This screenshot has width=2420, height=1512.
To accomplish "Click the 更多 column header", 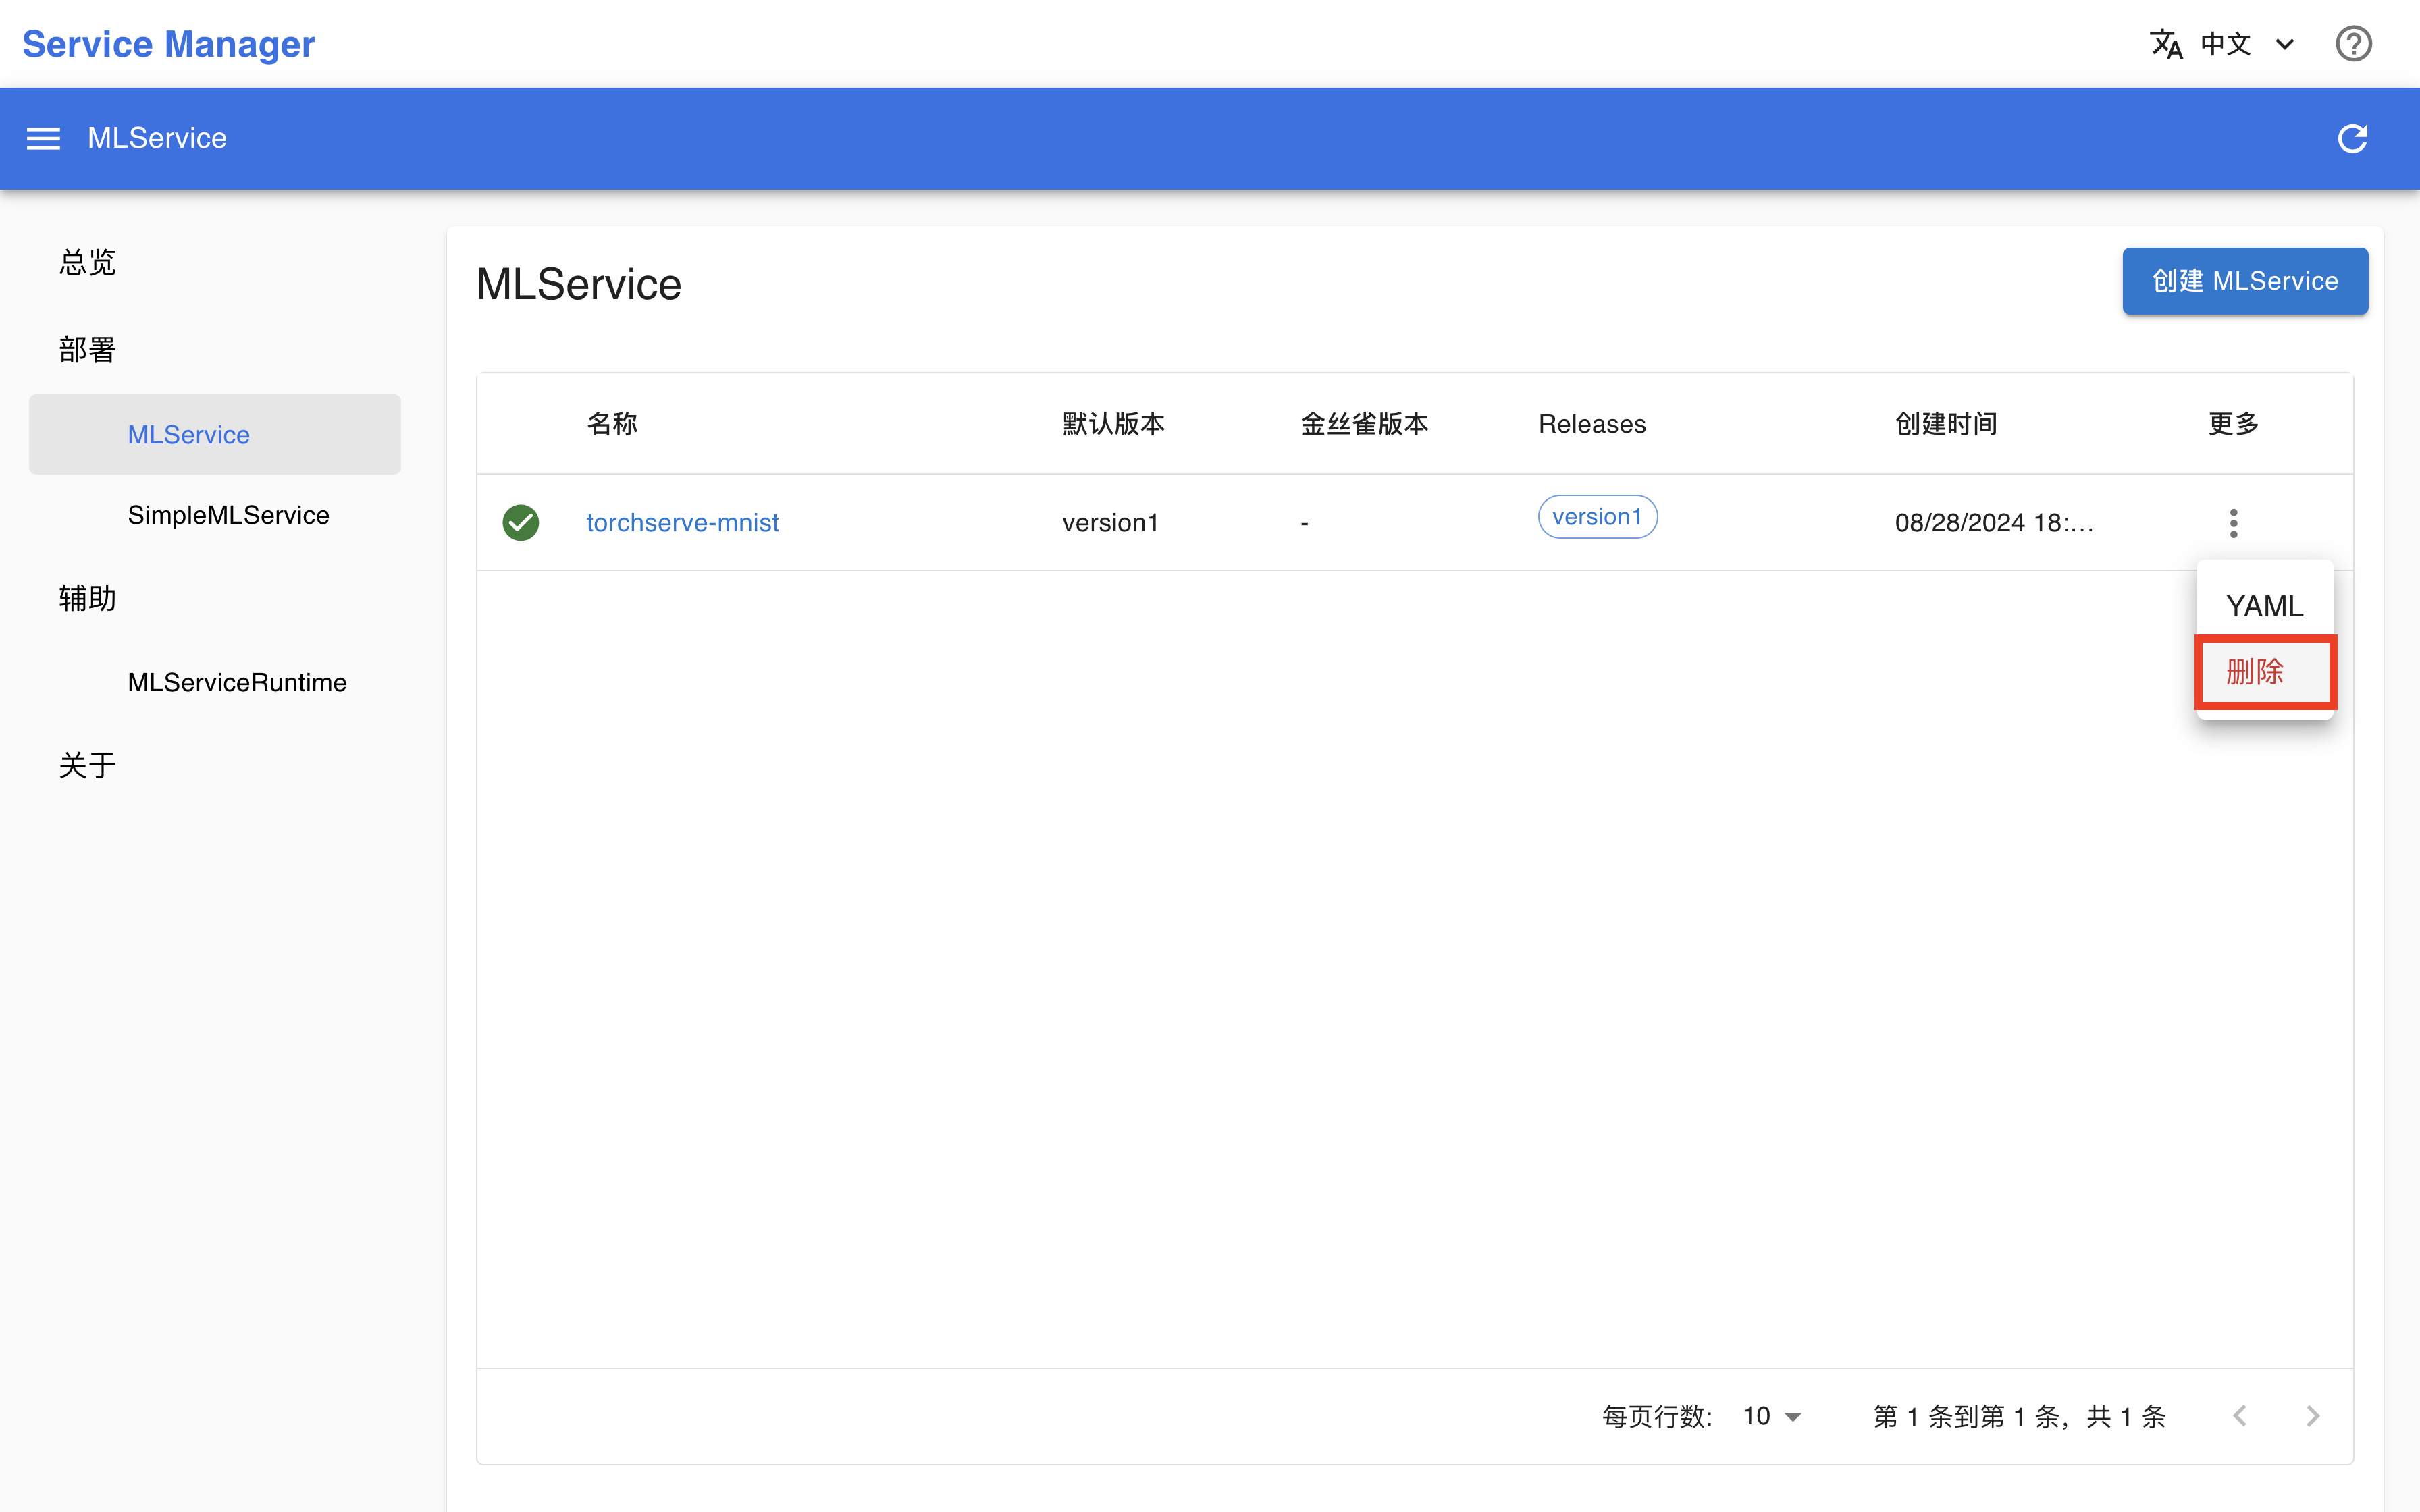I will tap(2233, 424).
